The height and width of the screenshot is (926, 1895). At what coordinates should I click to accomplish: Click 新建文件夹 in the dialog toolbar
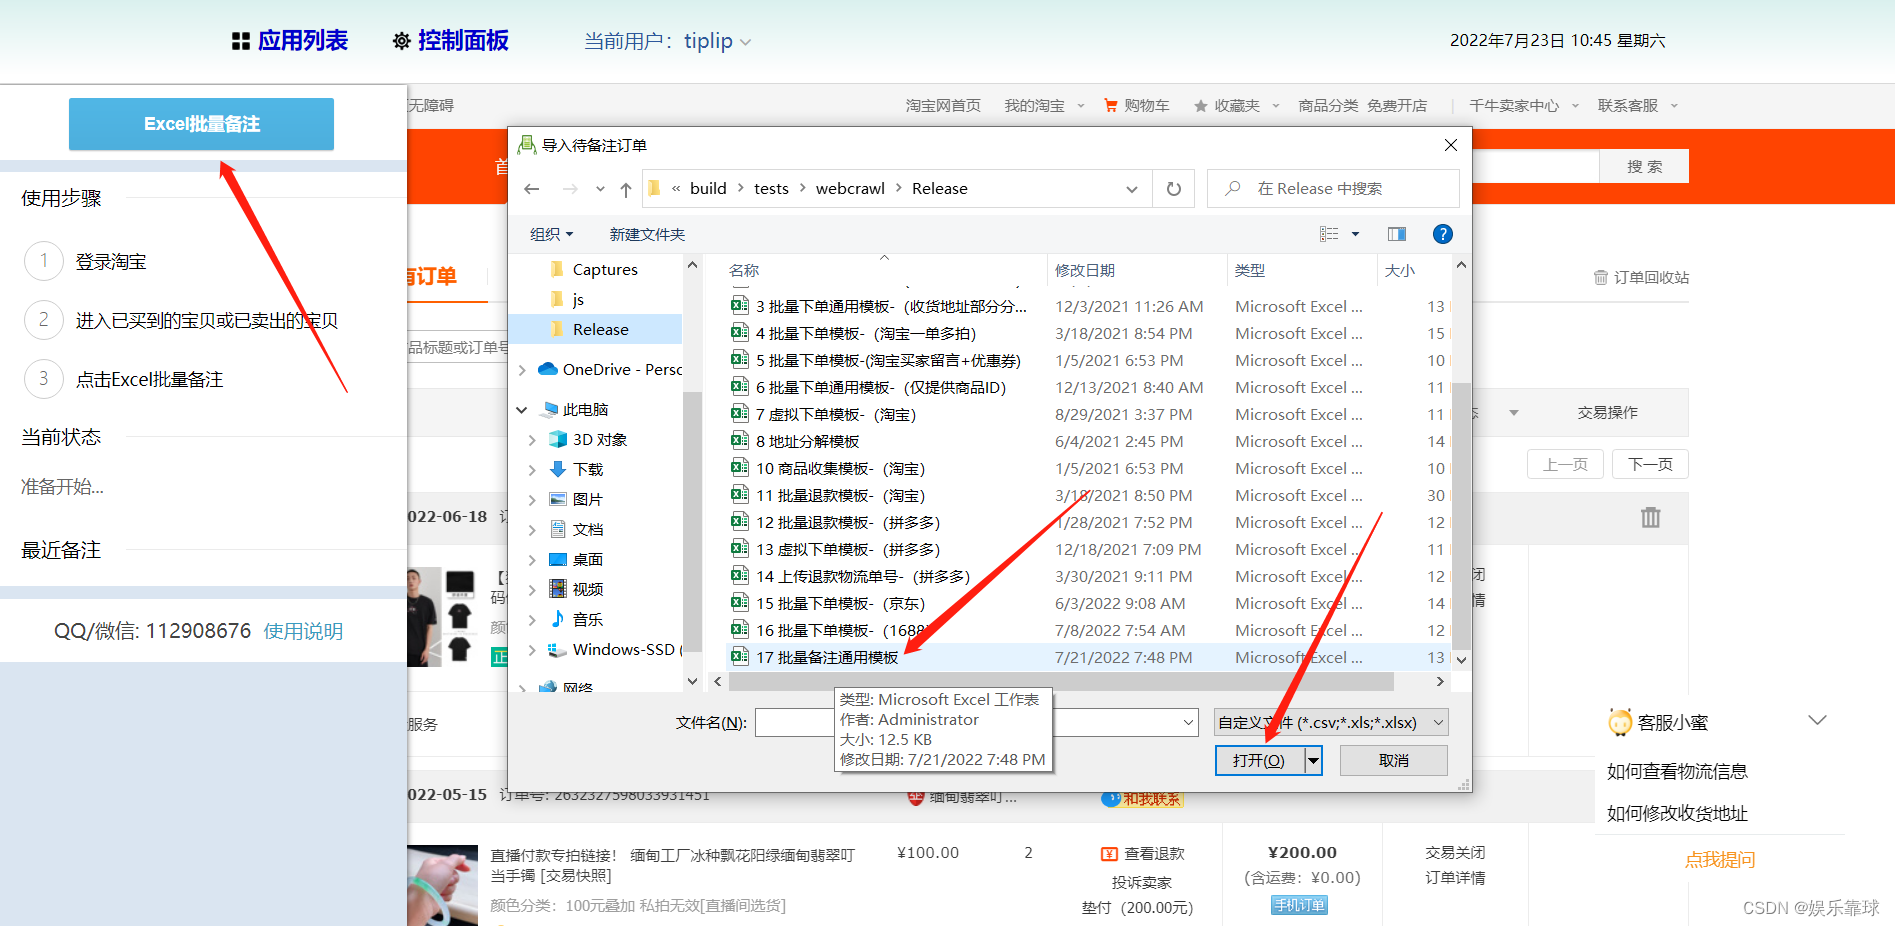pyautogui.click(x=647, y=234)
